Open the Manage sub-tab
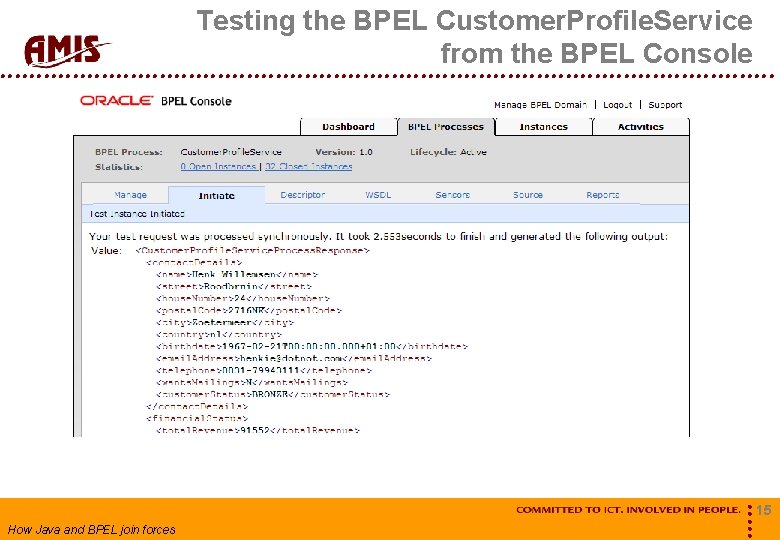 click(130, 195)
